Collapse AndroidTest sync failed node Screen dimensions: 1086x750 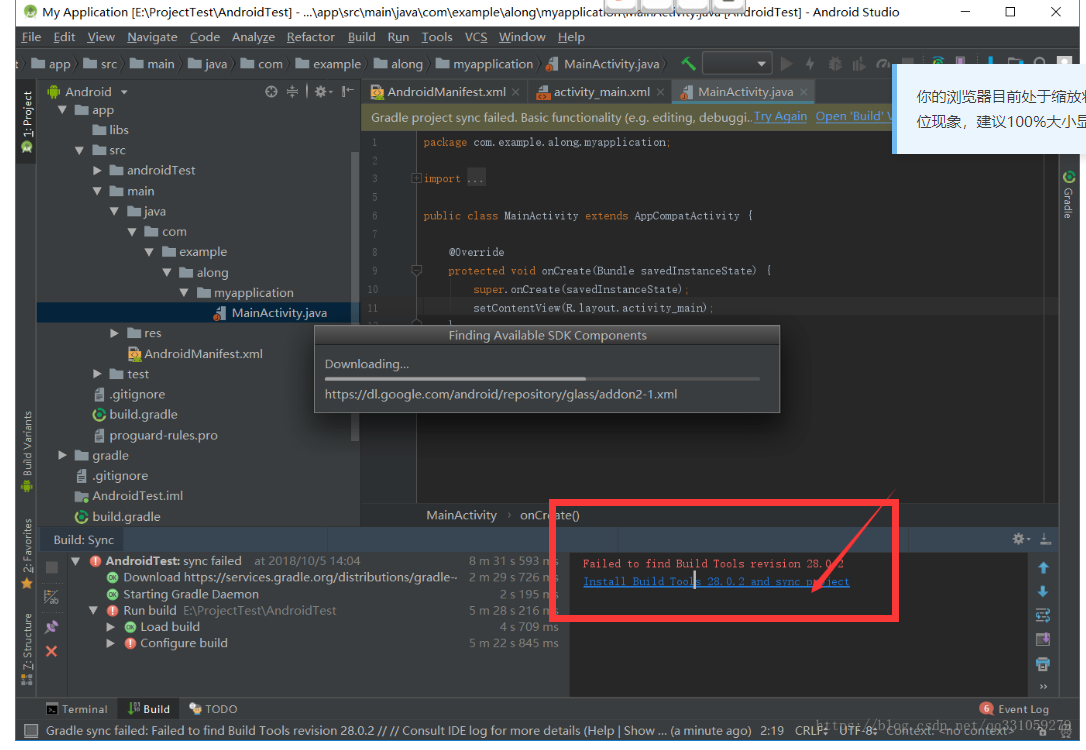pos(76,561)
